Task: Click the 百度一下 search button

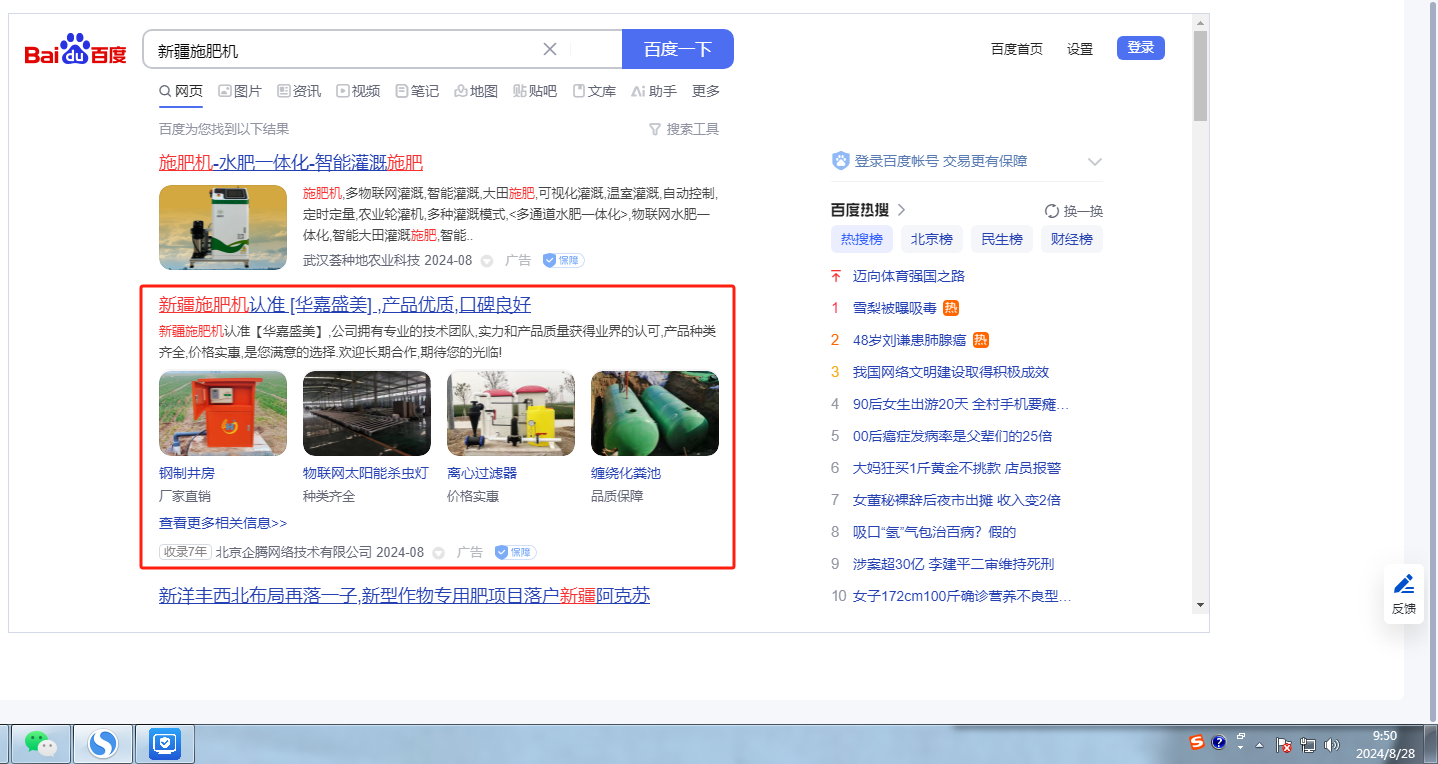Action: (x=678, y=49)
